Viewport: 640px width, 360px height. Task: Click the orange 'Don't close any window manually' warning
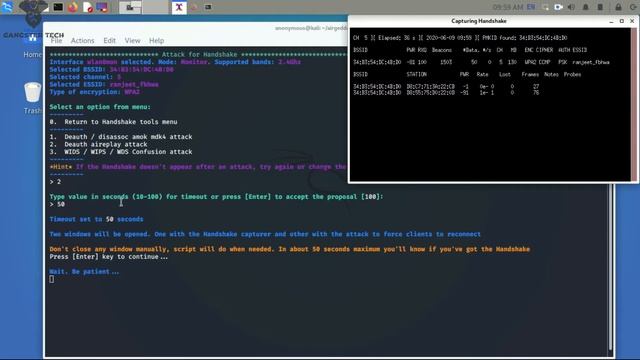(290, 249)
